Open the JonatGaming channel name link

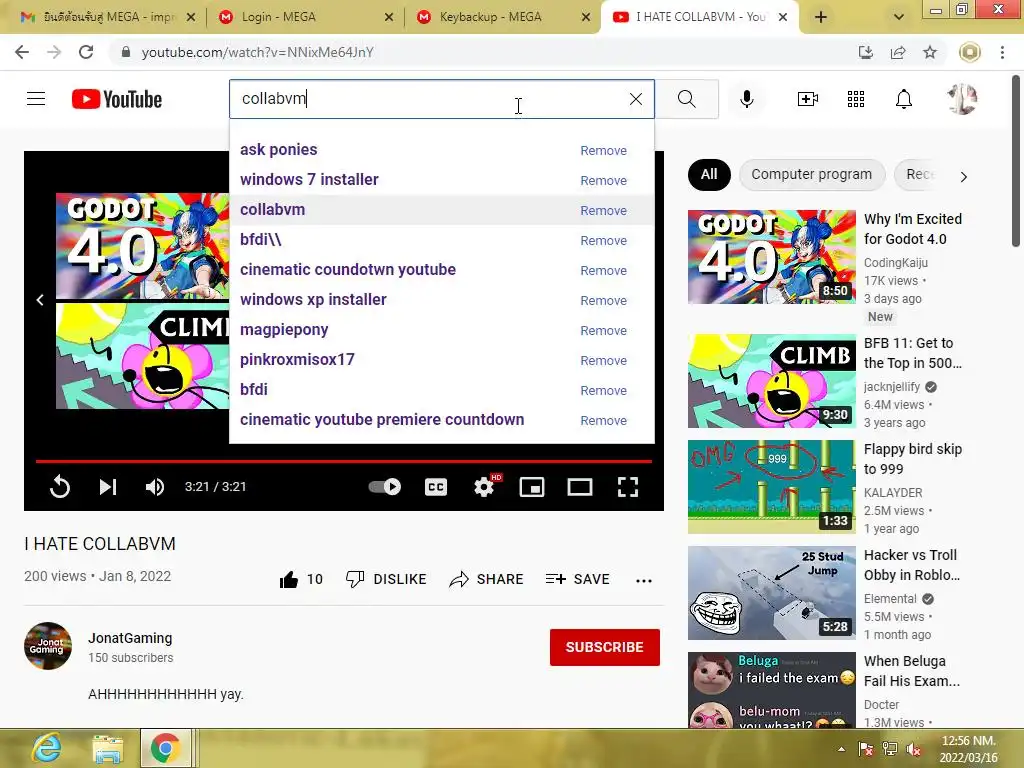click(130, 638)
